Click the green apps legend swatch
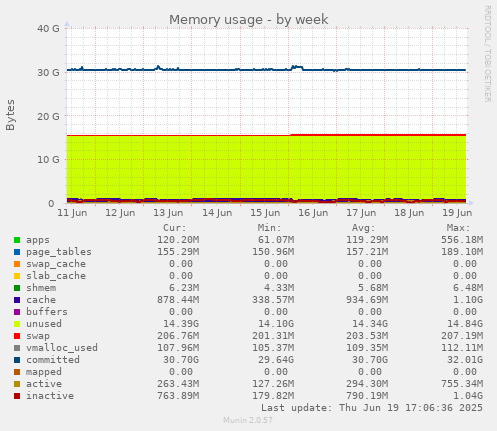This screenshot has width=497, height=431. [17, 240]
